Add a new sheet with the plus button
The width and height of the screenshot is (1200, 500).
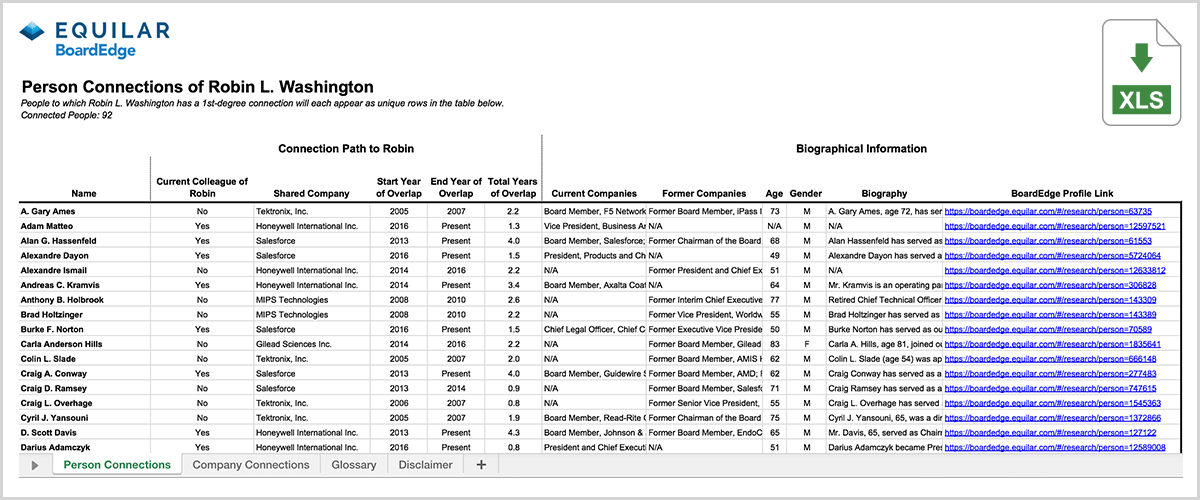pos(481,465)
